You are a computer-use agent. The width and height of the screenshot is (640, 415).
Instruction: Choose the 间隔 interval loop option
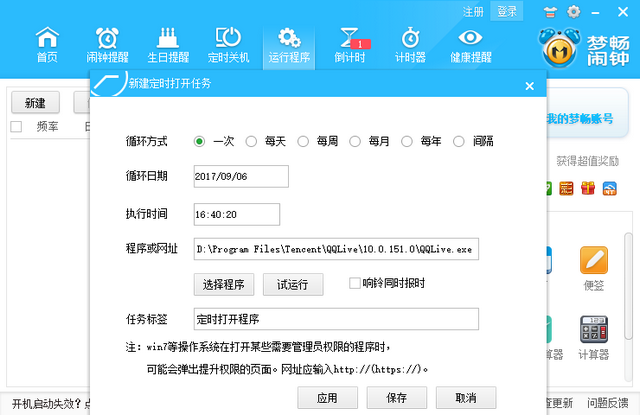[x=460, y=142]
